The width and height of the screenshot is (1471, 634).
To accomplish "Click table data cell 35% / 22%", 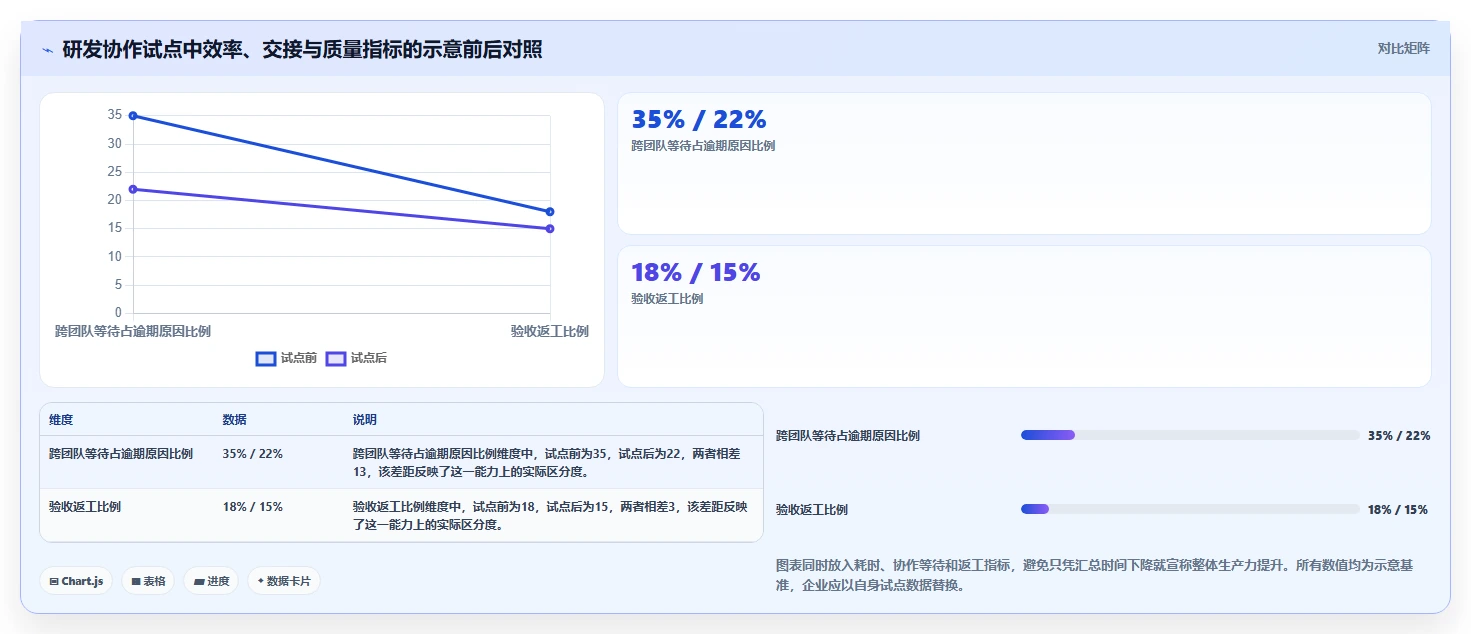I will click(253, 454).
